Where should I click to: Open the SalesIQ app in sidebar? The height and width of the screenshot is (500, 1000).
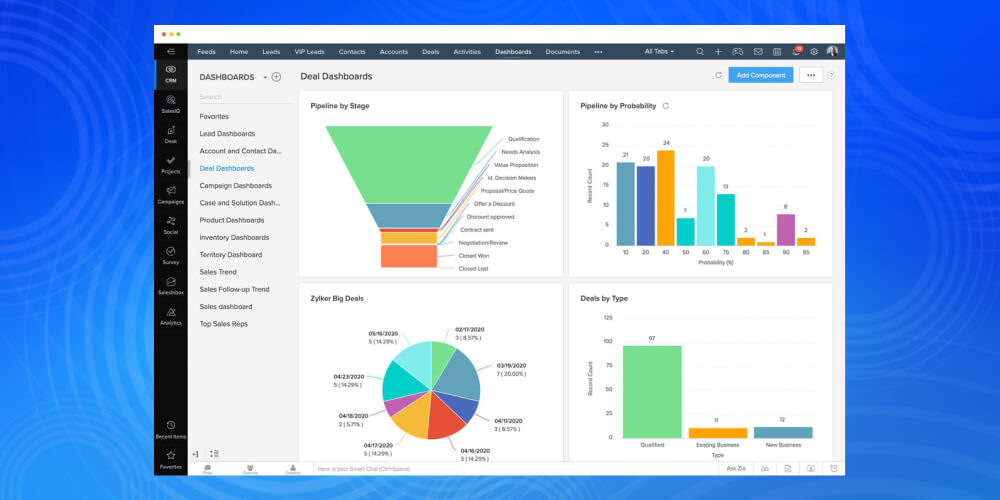click(171, 103)
